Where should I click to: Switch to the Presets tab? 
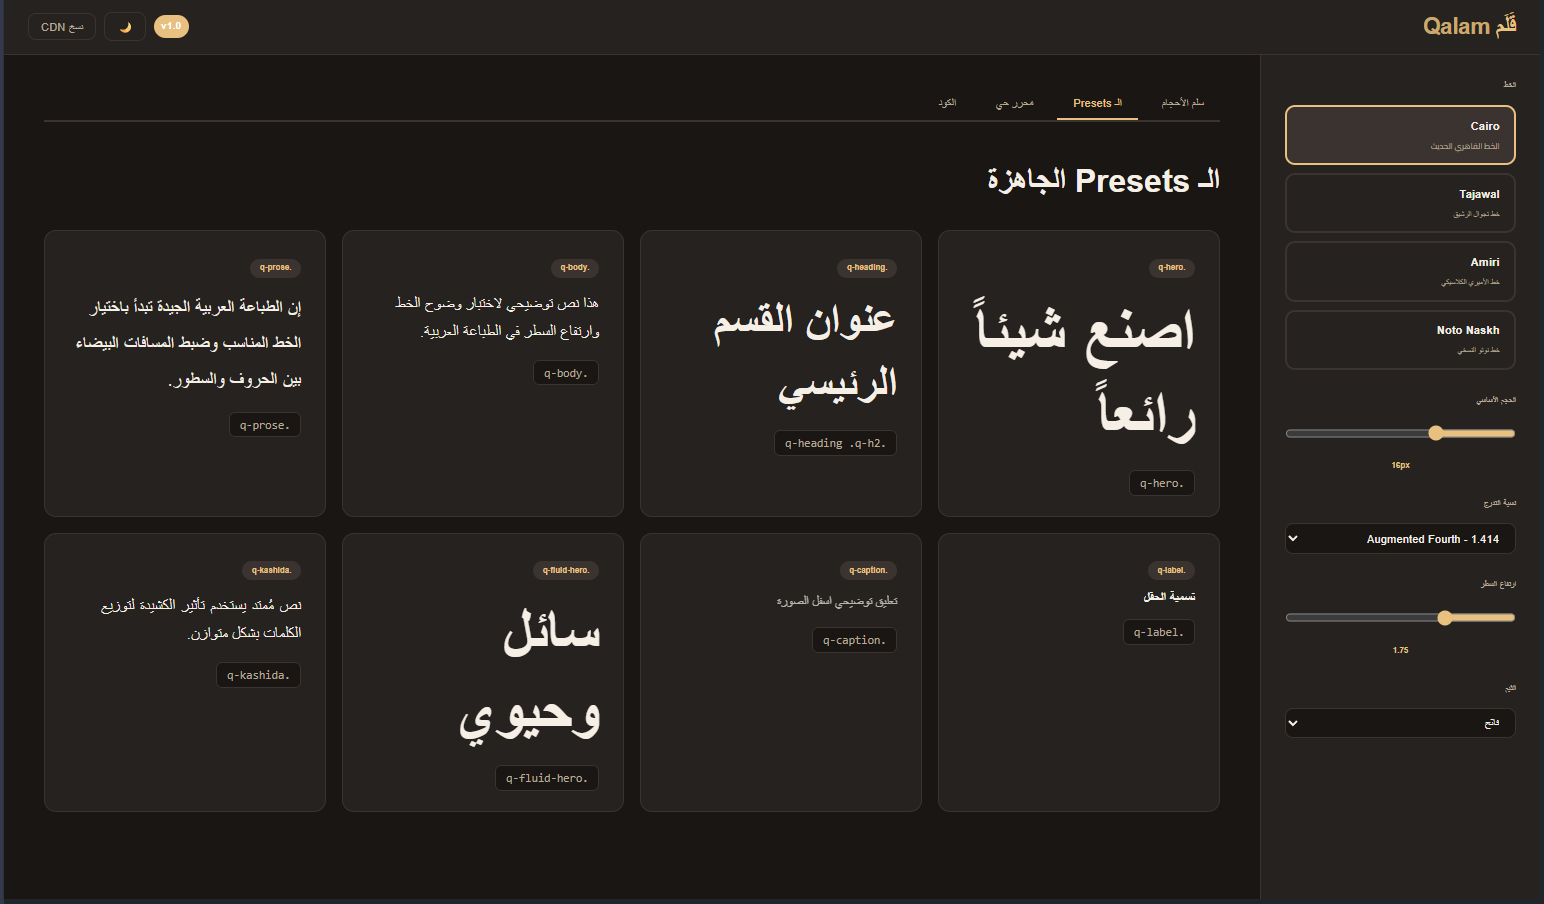pos(1097,103)
